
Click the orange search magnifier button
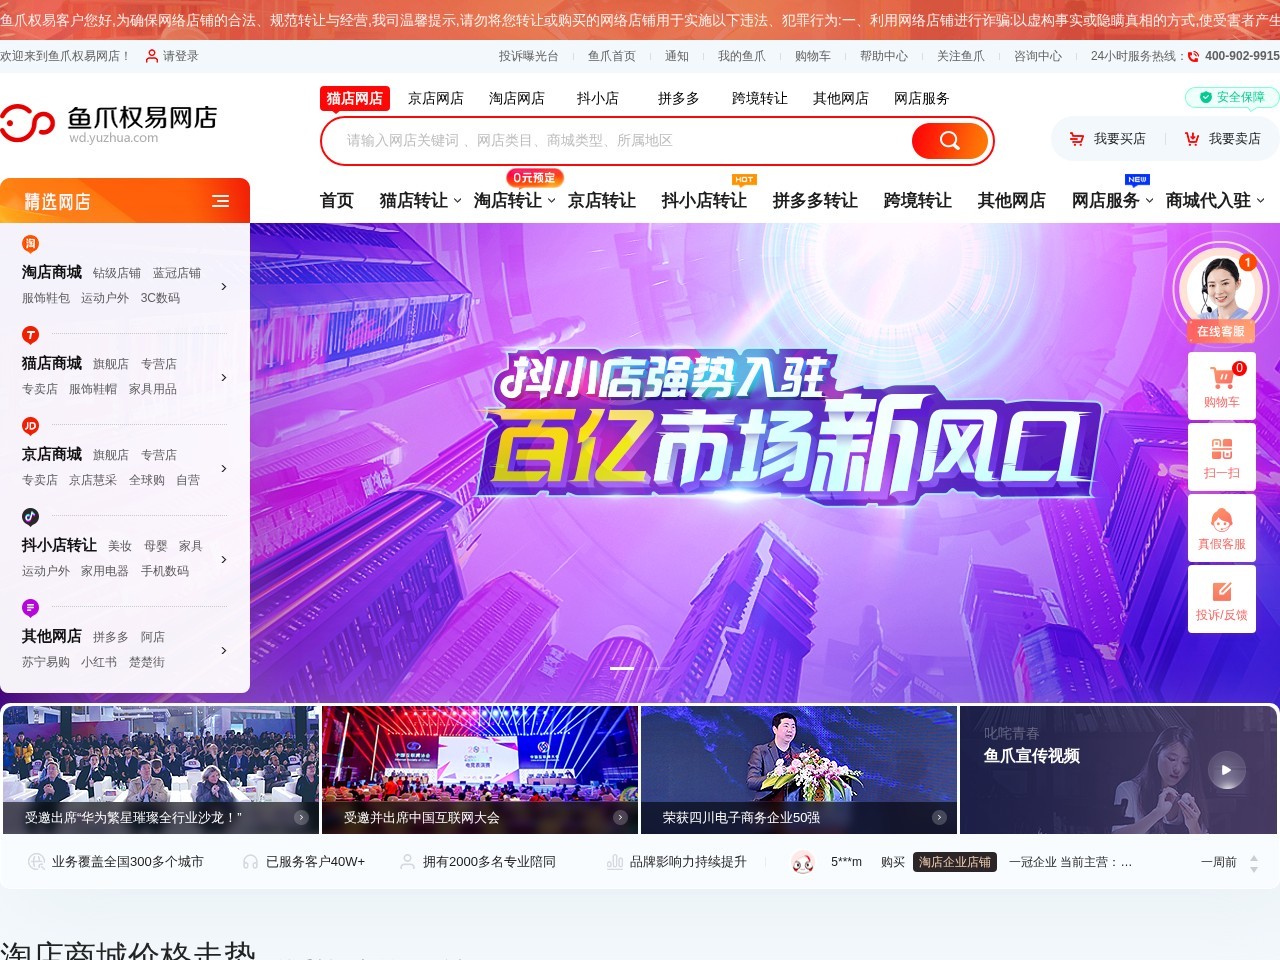950,140
